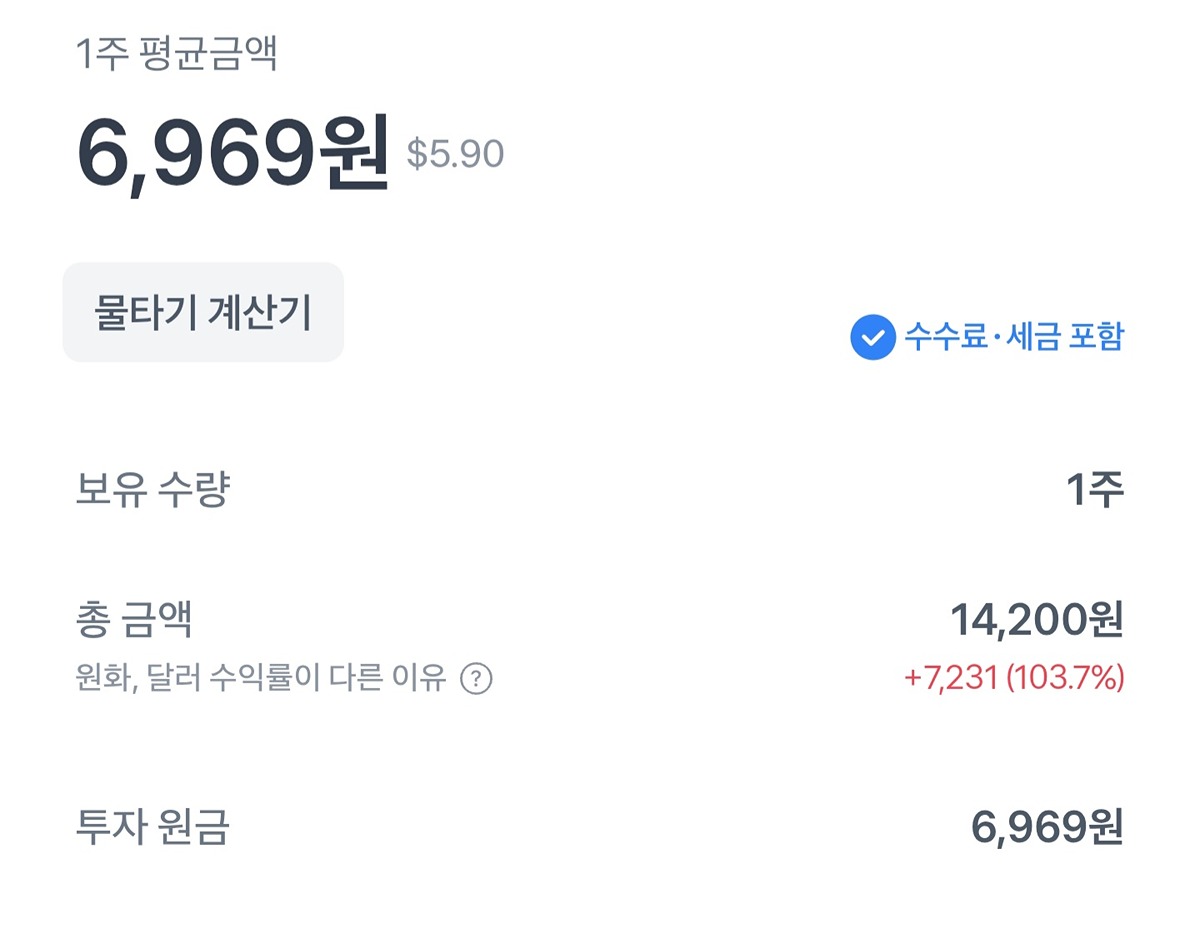Image resolution: width=1200 pixels, height=934 pixels.
Task: Toggle the blue checkmark for fee inclusion
Action: pyautogui.click(x=872, y=338)
